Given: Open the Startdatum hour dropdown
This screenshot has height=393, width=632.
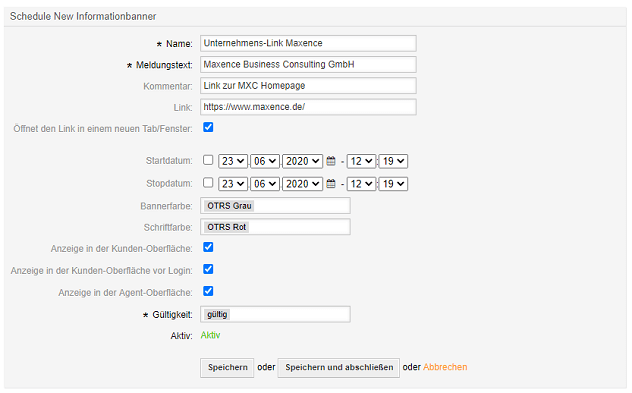Looking at the screenshot, I should [362, 161].
